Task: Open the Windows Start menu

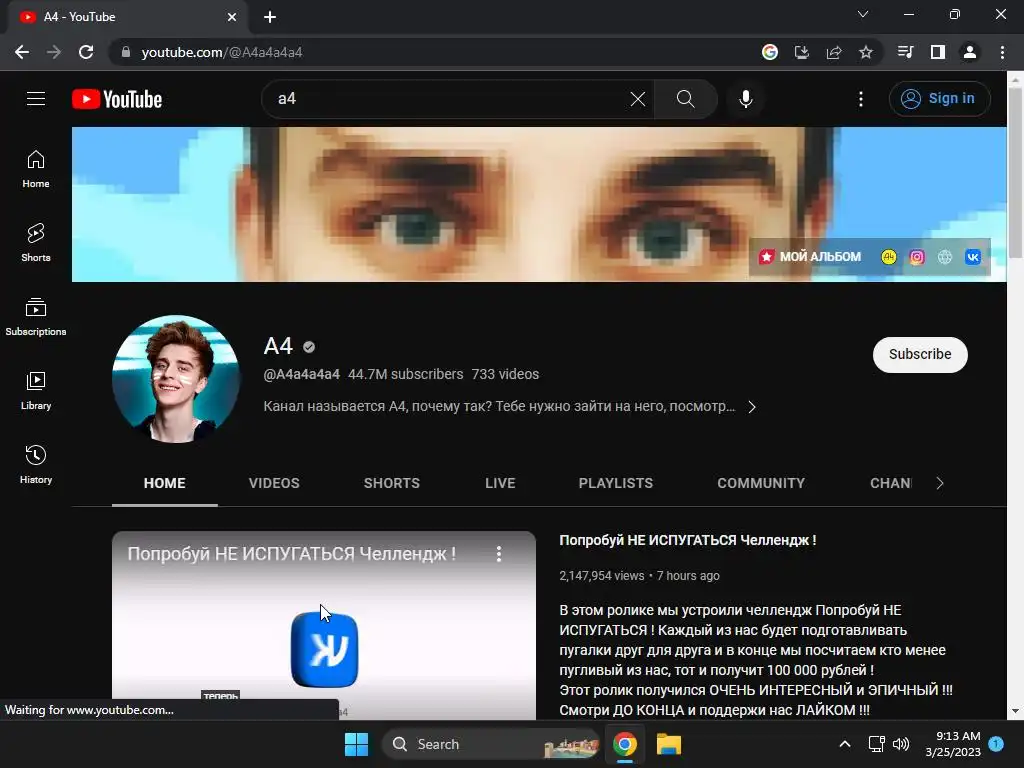Action: click(357, 744)
